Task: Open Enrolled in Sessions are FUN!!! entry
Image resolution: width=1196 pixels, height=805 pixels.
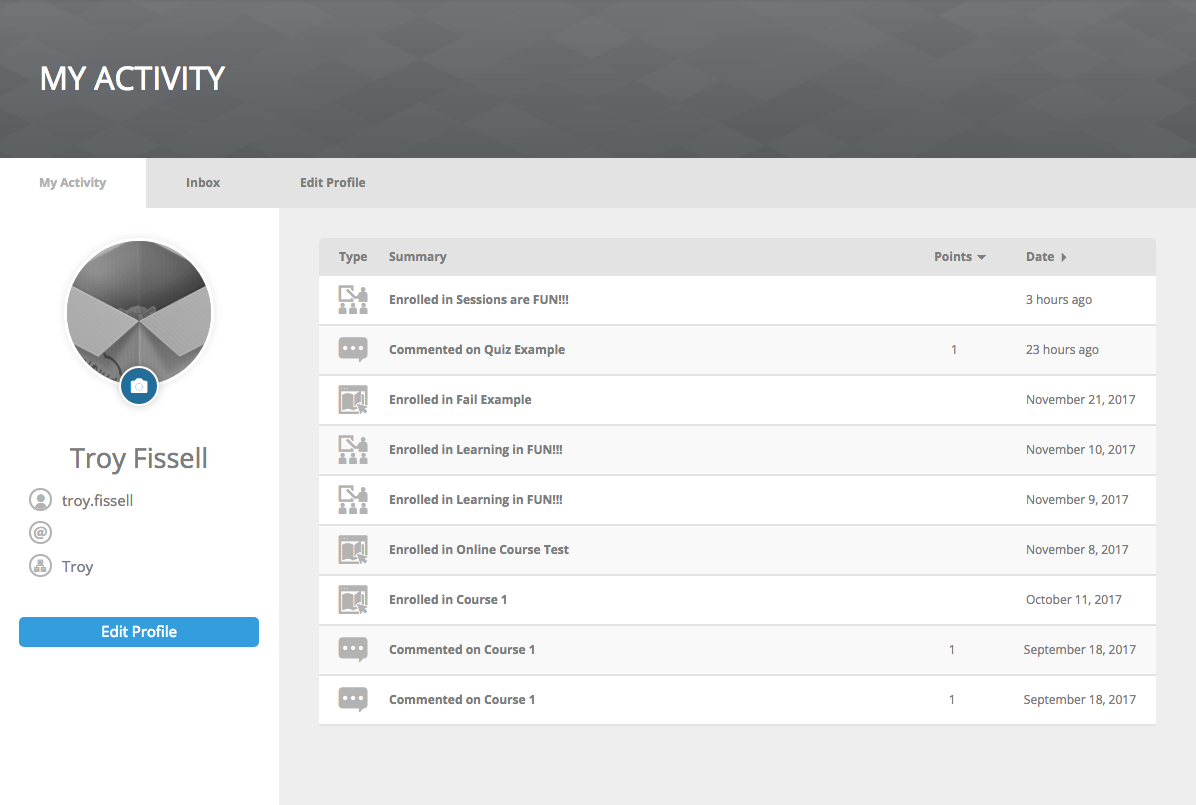Action: [479, 300]
